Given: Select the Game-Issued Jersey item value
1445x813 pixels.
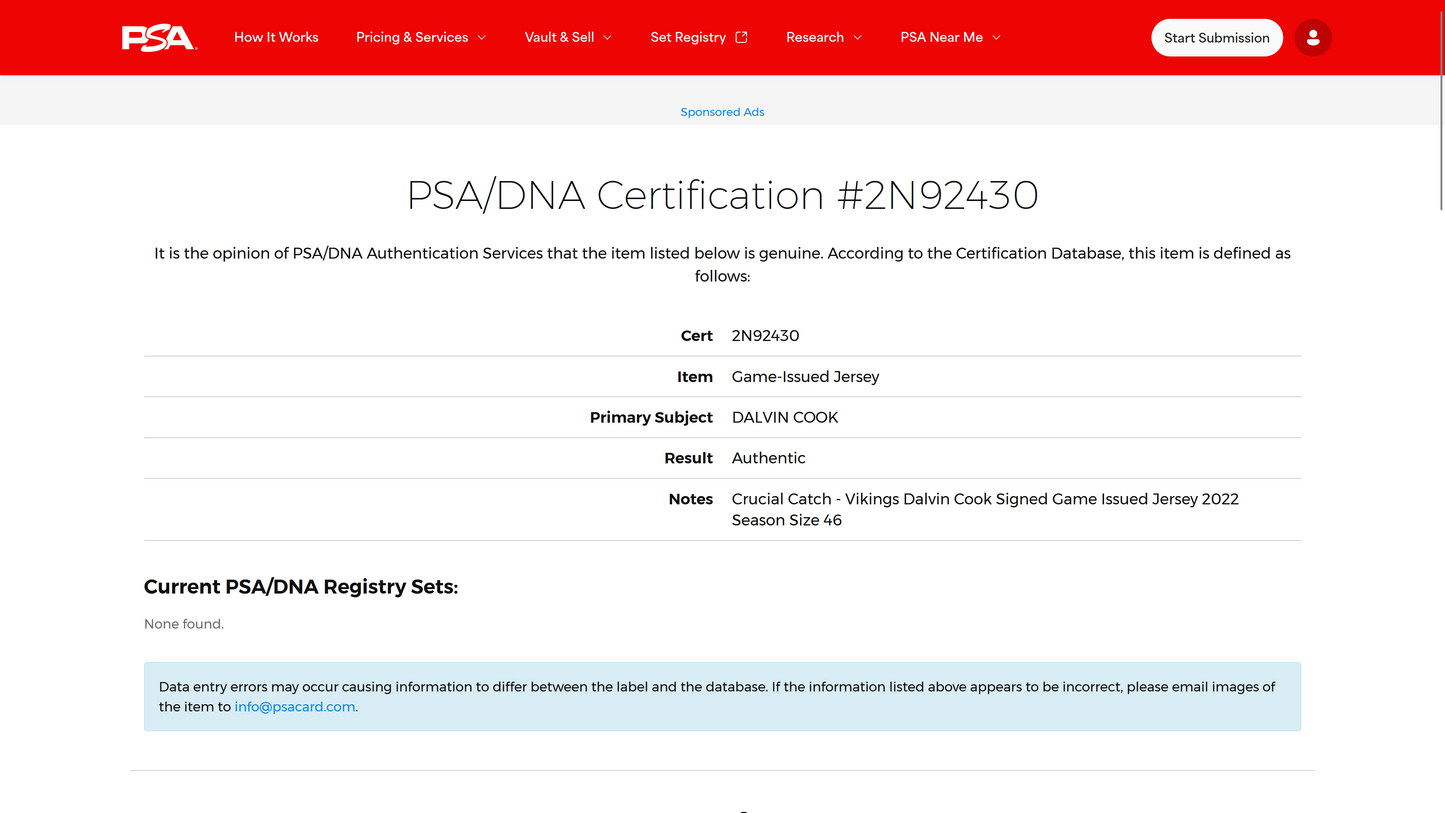Looking at the screenshot, I should point(806,377).
